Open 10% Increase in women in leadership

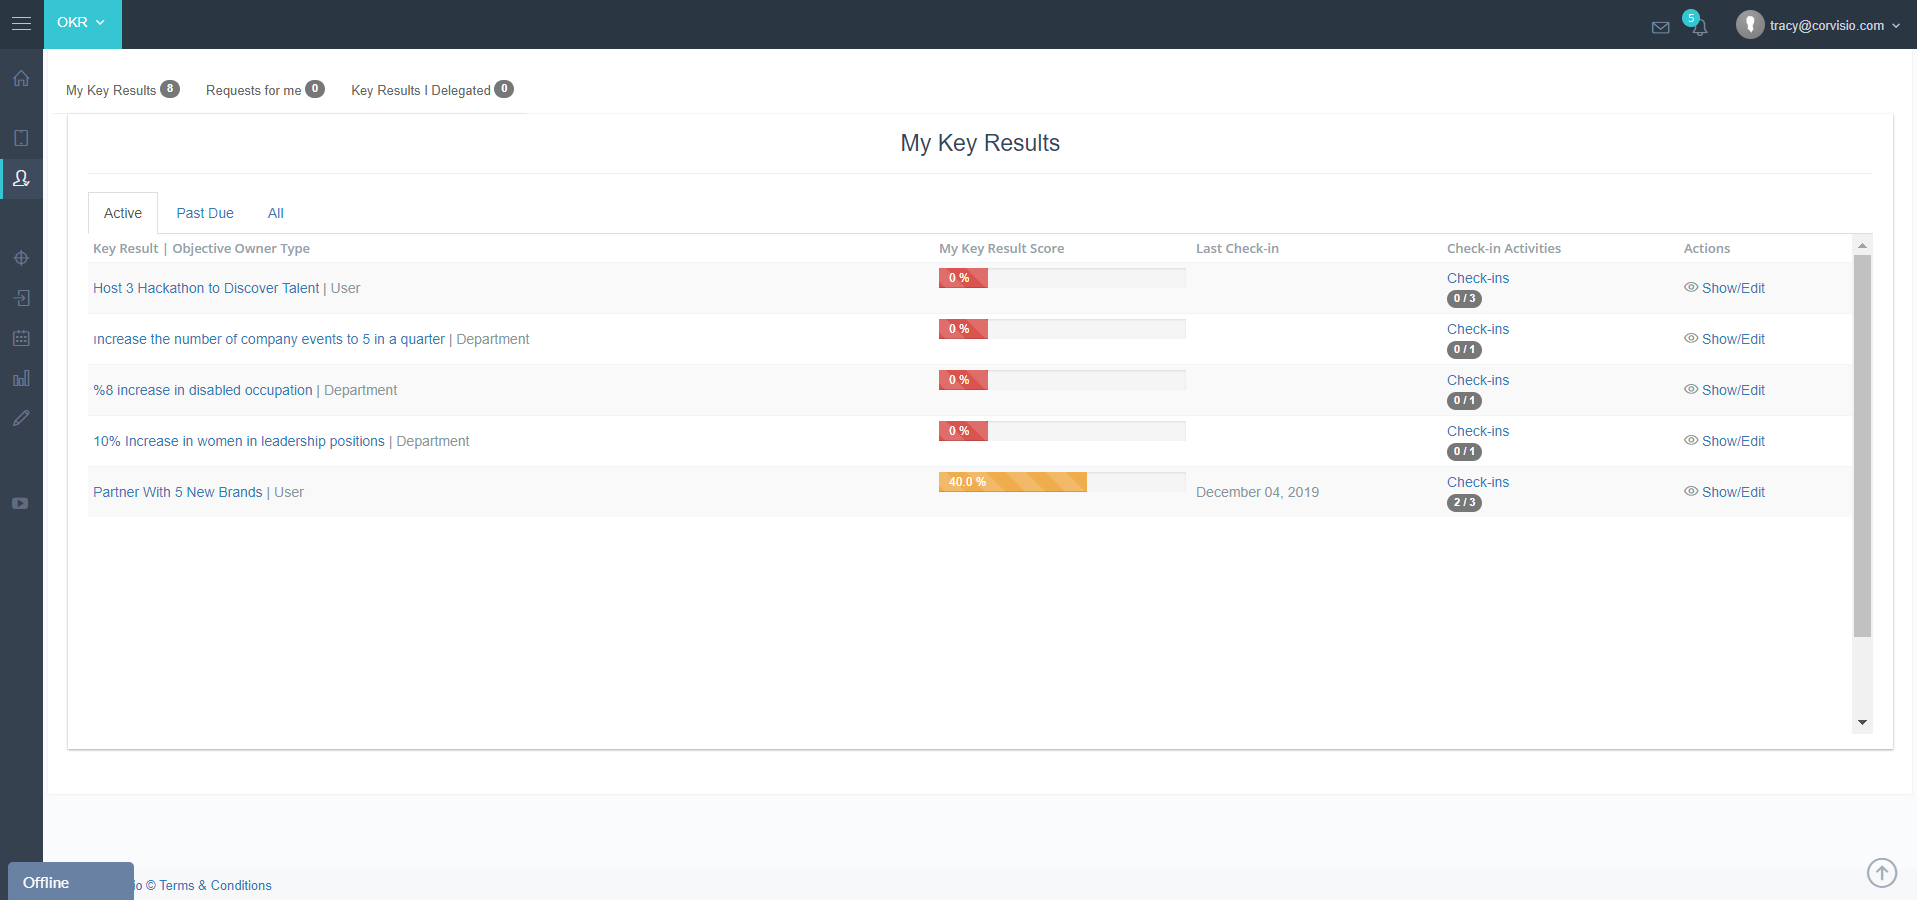tap(239, 441)
